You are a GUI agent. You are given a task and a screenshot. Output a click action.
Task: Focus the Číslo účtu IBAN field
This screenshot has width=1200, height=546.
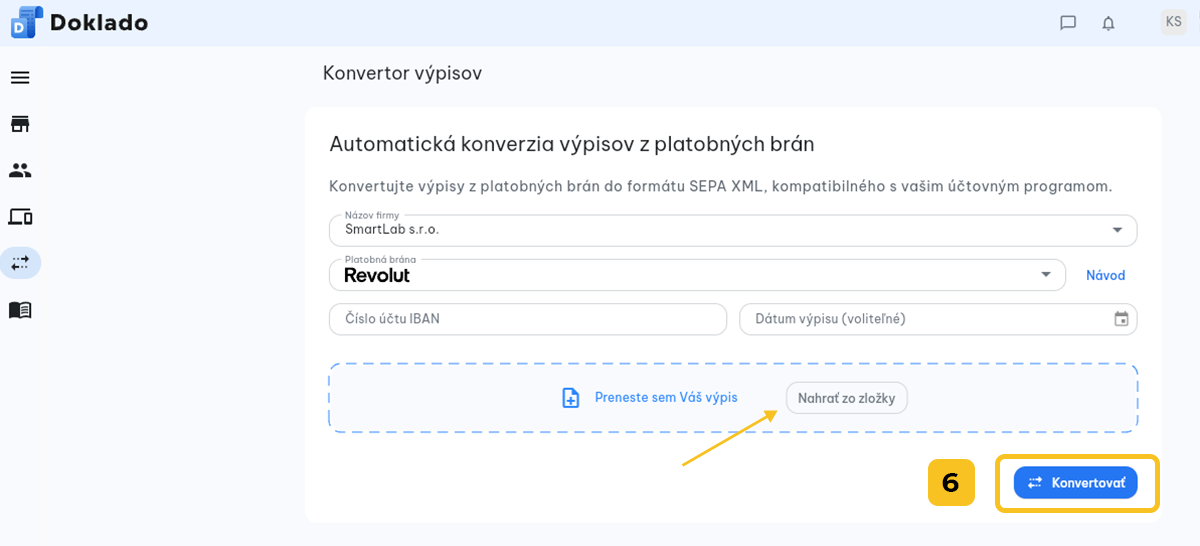tap(528, 319)
